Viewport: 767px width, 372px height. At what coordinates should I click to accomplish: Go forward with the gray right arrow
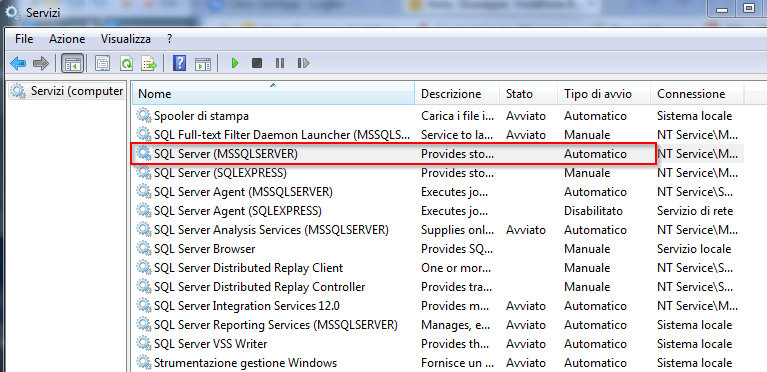pyautogui.click(x=41, y=63)
